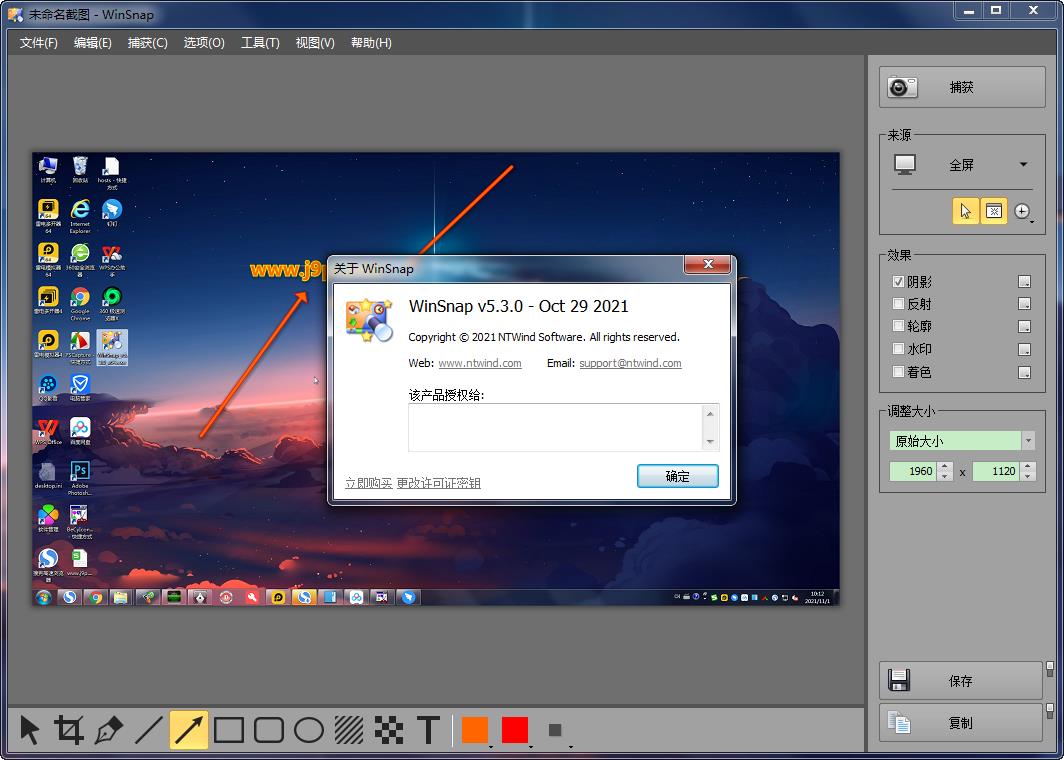Select the Rectangle shape tool
Viewport: 1064px width, 760px height.
click(229, 730)
